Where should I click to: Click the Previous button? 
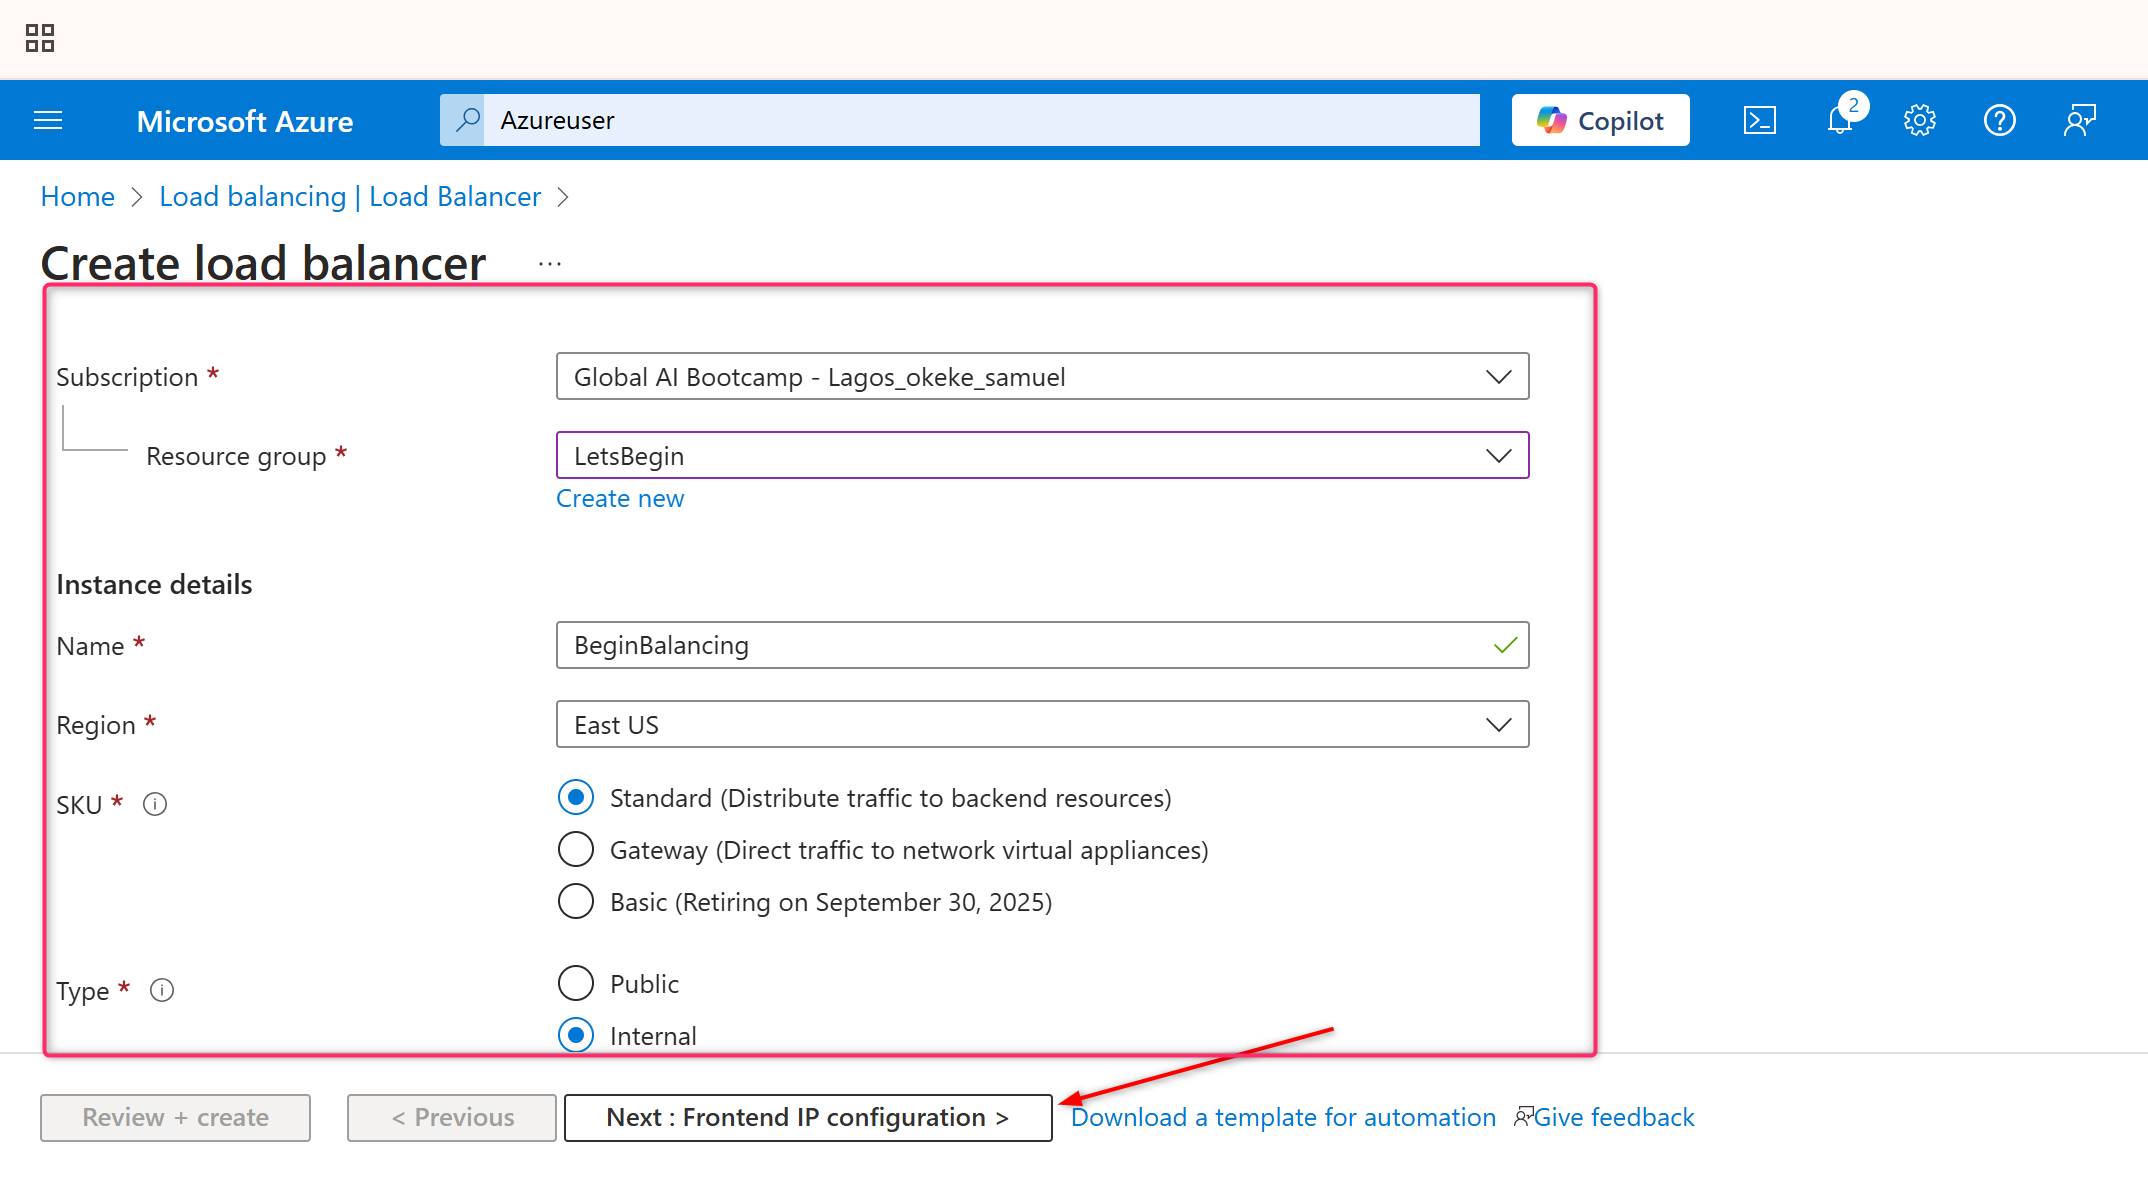coord(452,1118)
